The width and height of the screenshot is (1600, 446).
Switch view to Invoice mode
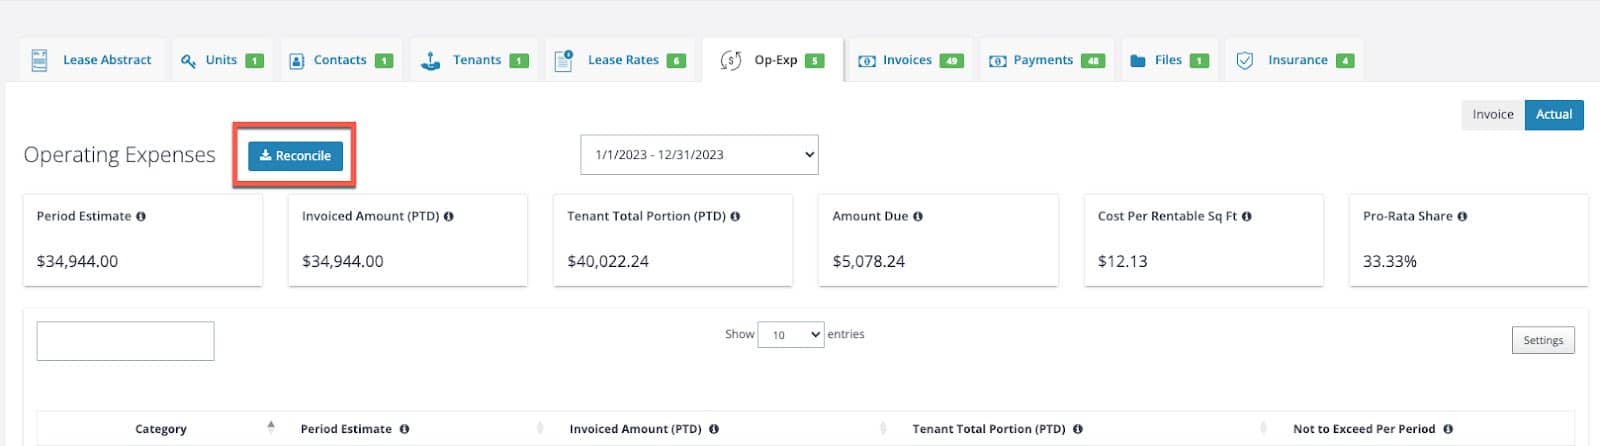1493,115
